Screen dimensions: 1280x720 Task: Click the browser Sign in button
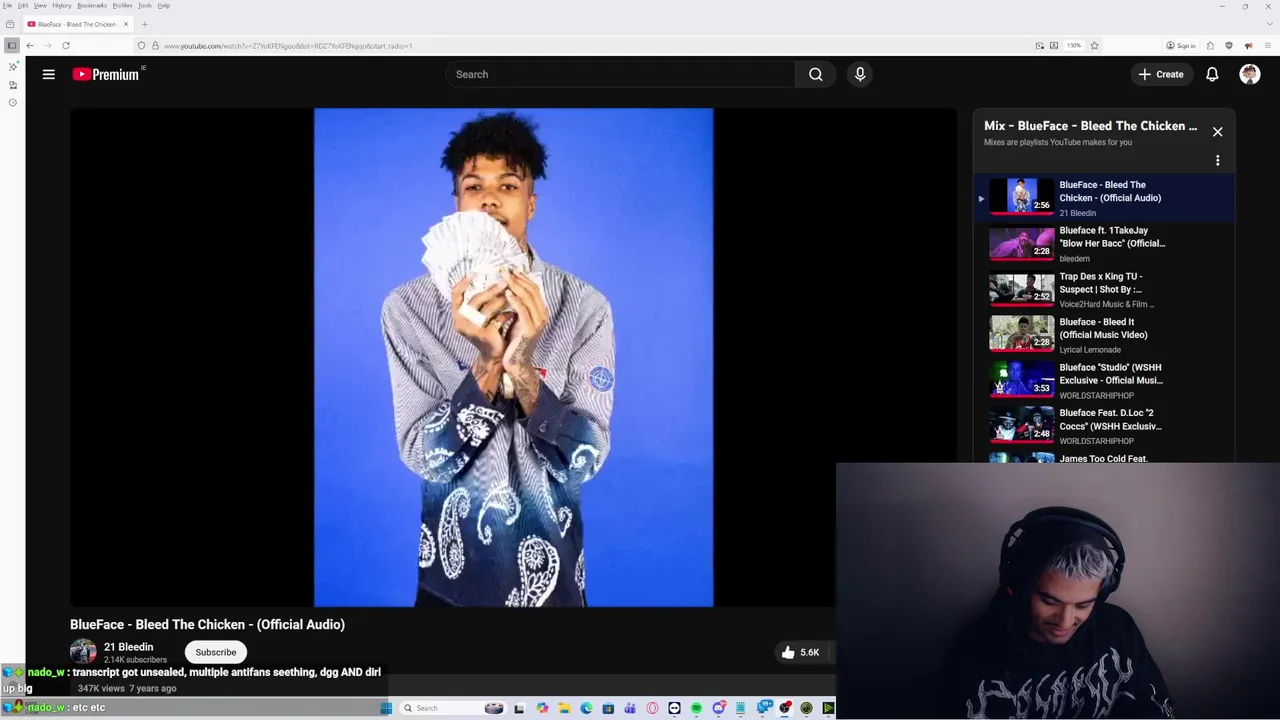tap(1181, 45)
